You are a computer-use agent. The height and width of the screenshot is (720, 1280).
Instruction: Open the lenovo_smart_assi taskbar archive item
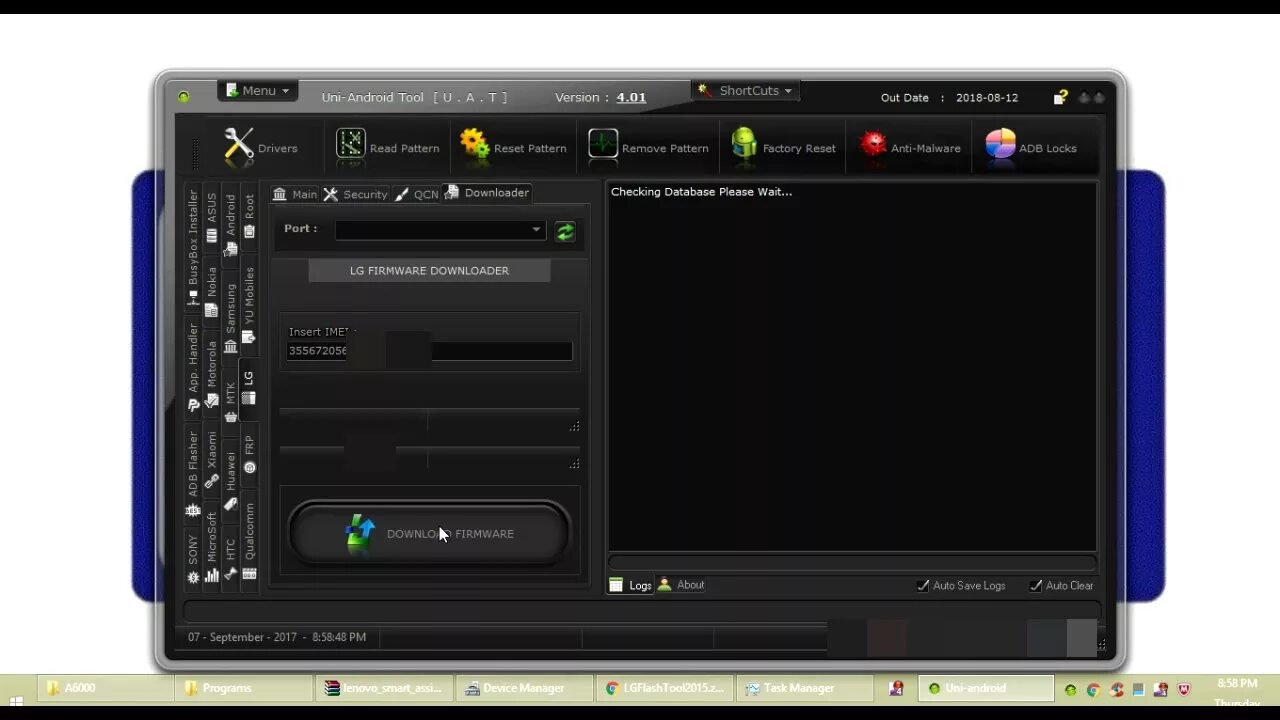pos(386,688)
